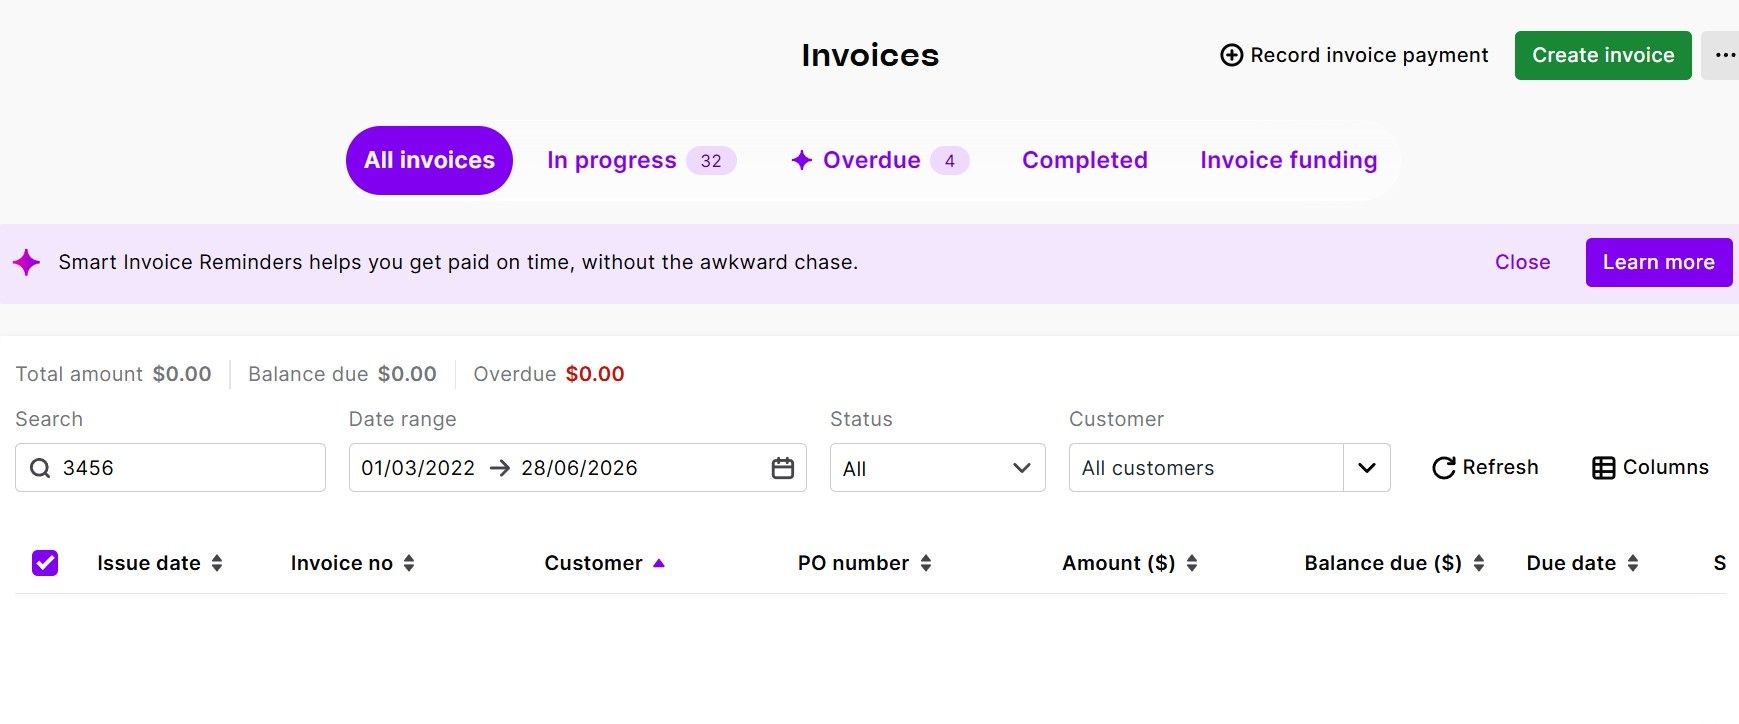The image size is (1739, 724).
Task: Click the Overdue $0.00 red amount
Action: 595,374
